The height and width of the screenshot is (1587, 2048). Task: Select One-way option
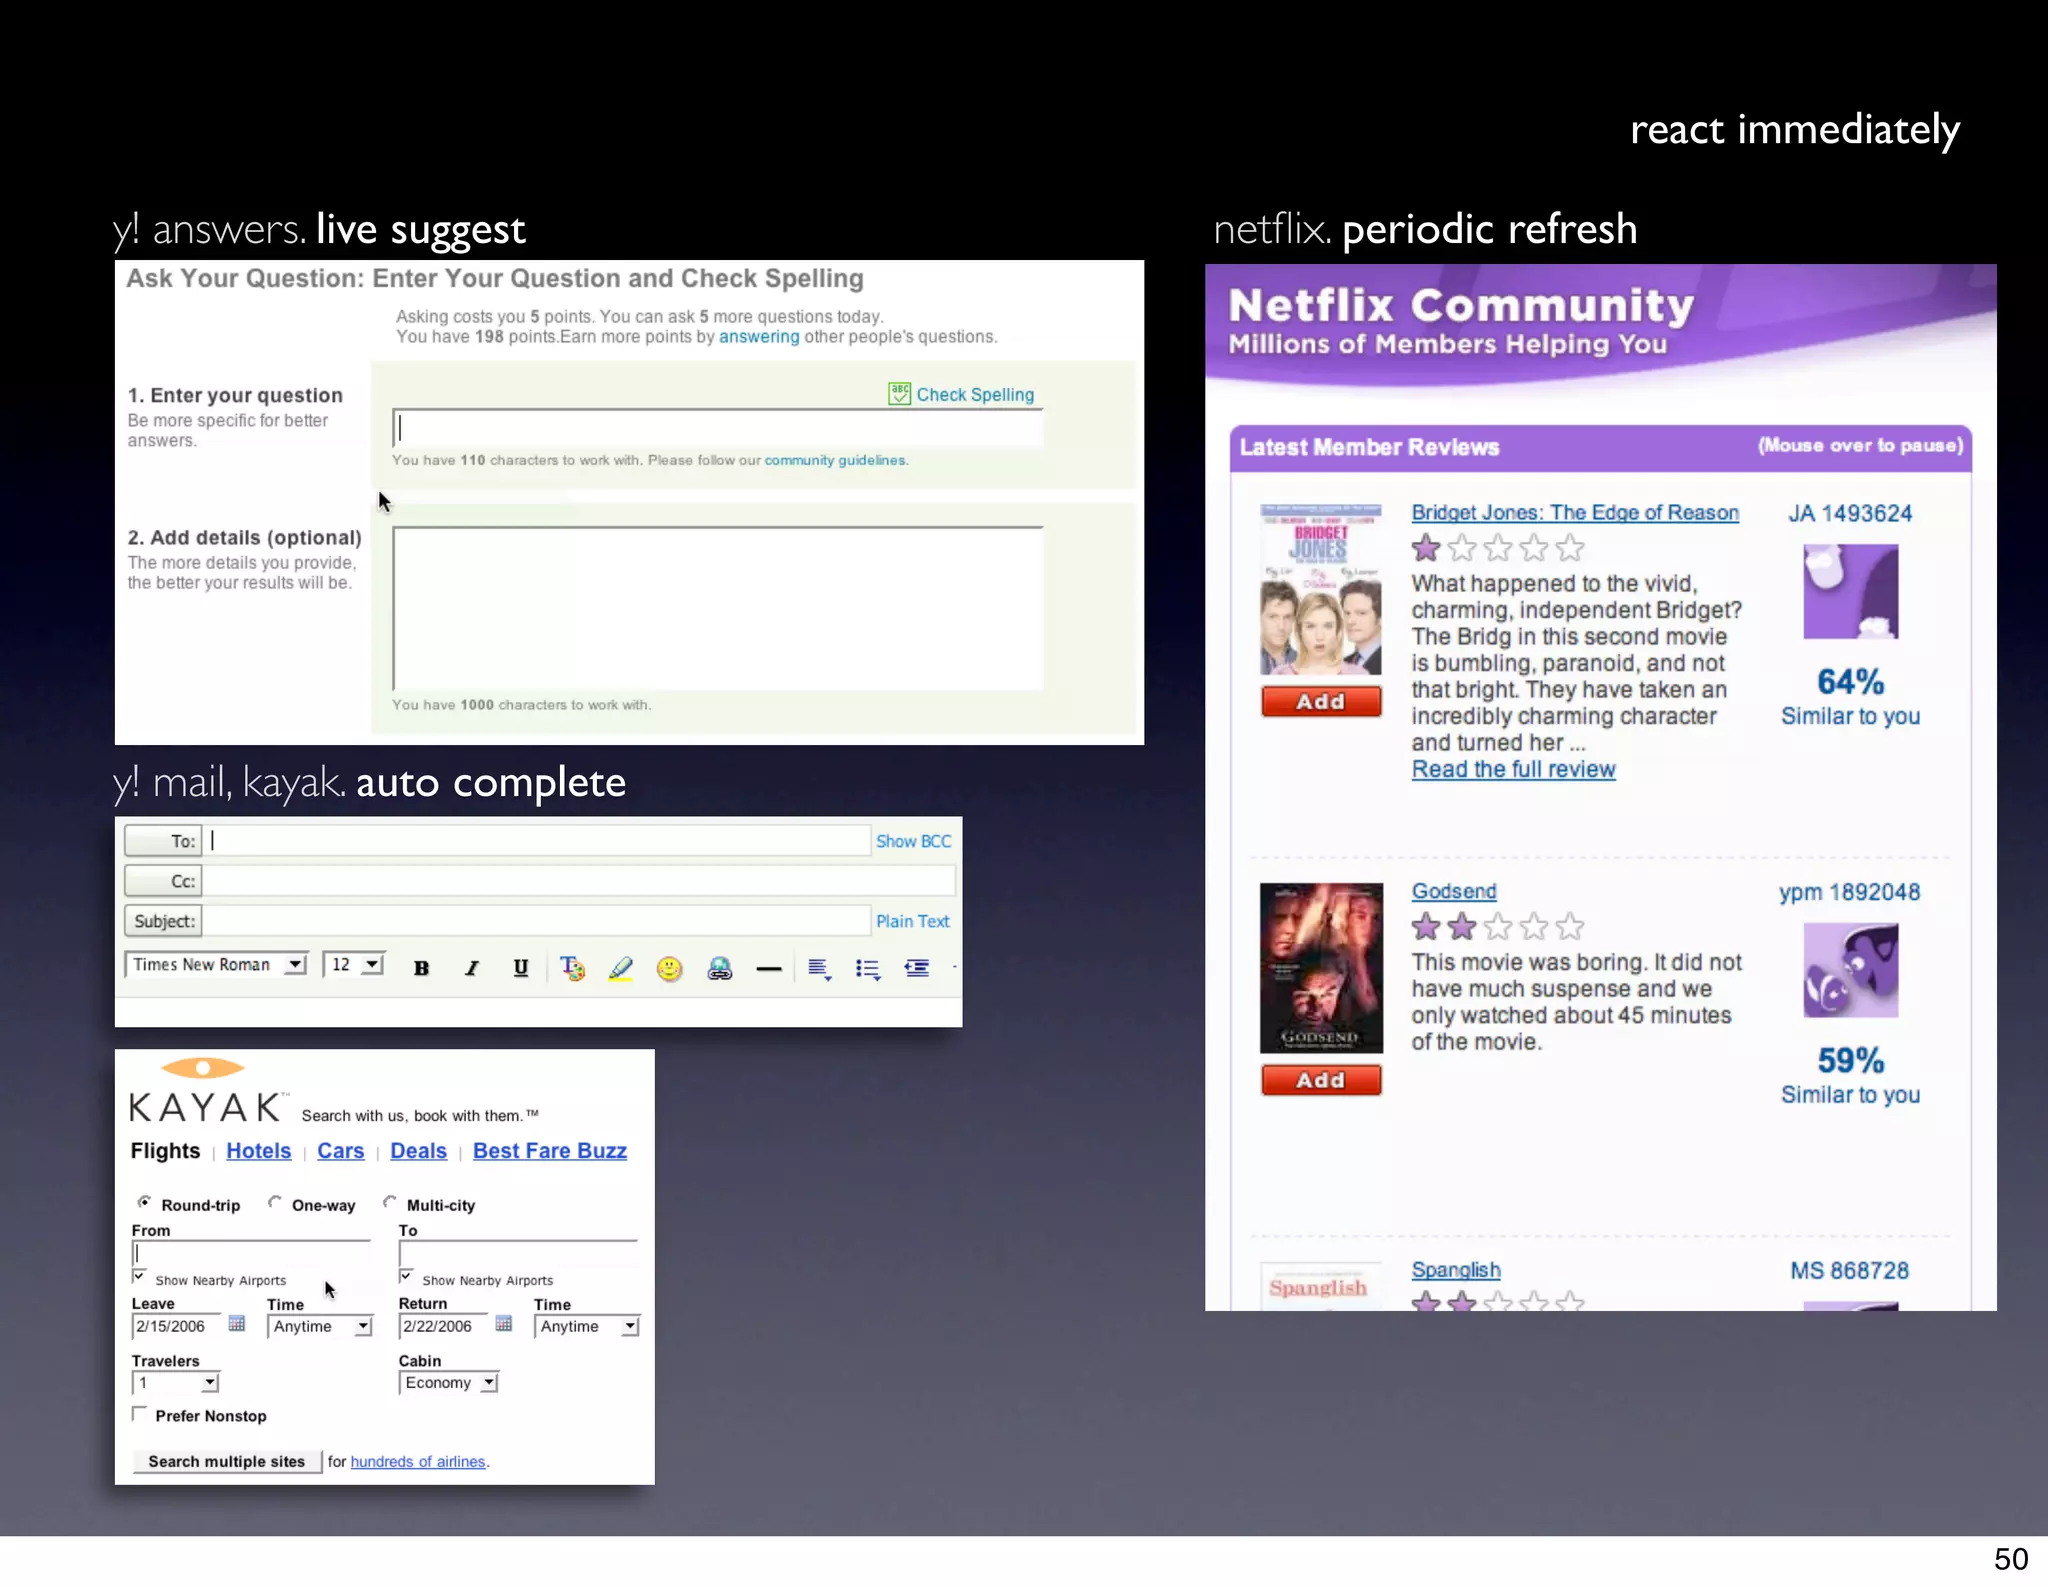[x=275, y=1202]
